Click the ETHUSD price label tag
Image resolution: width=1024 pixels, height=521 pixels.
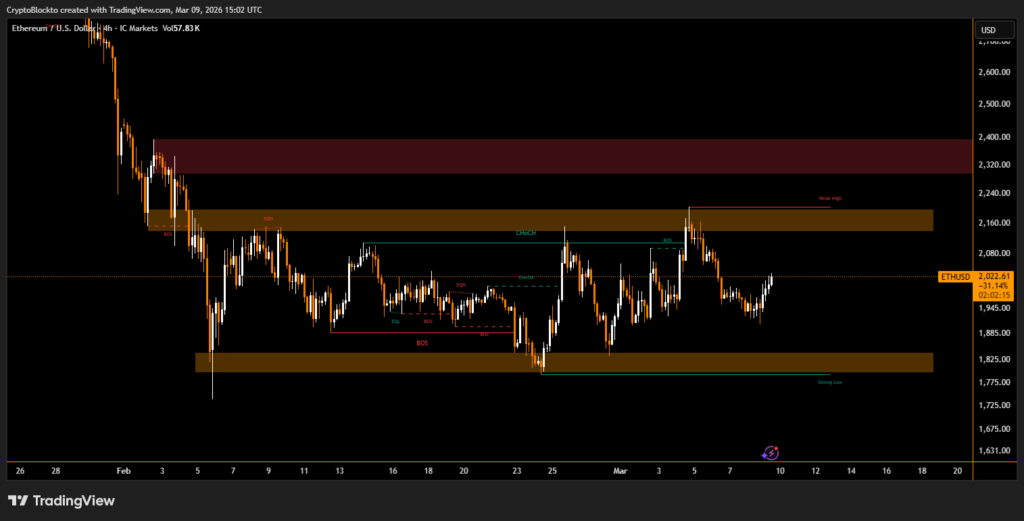954,275
